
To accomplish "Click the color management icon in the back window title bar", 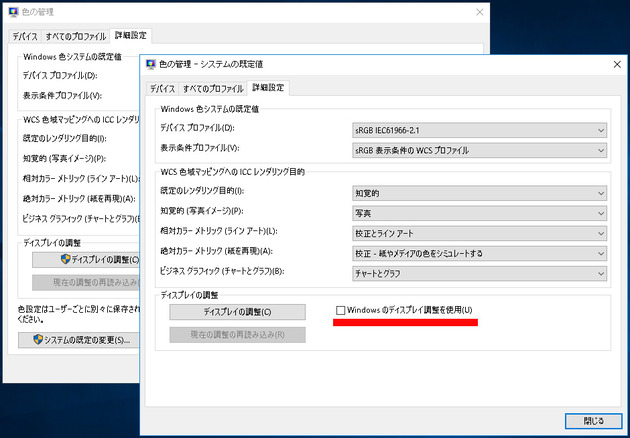I will [13, 12].
